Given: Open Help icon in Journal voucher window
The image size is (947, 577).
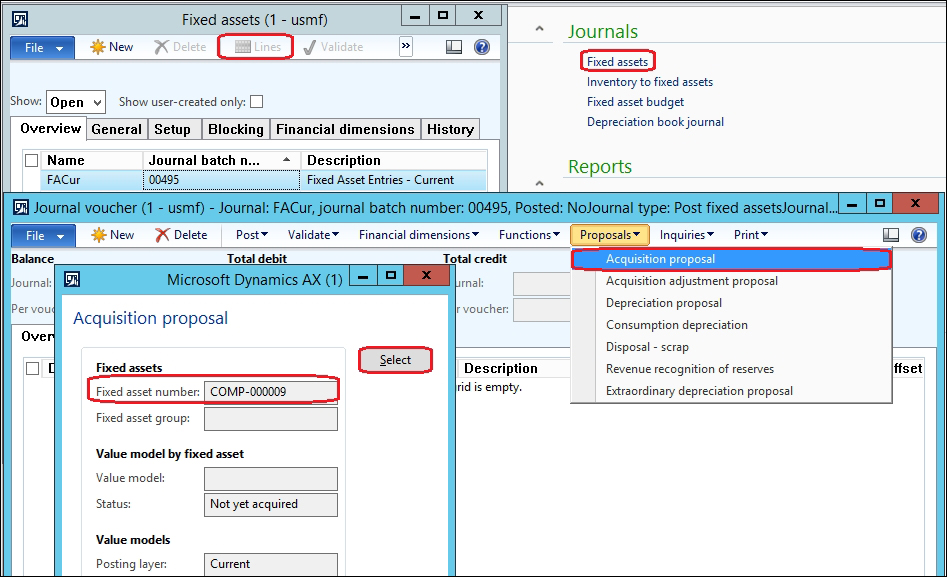Looking at the screenshot, I should point(919,235).
